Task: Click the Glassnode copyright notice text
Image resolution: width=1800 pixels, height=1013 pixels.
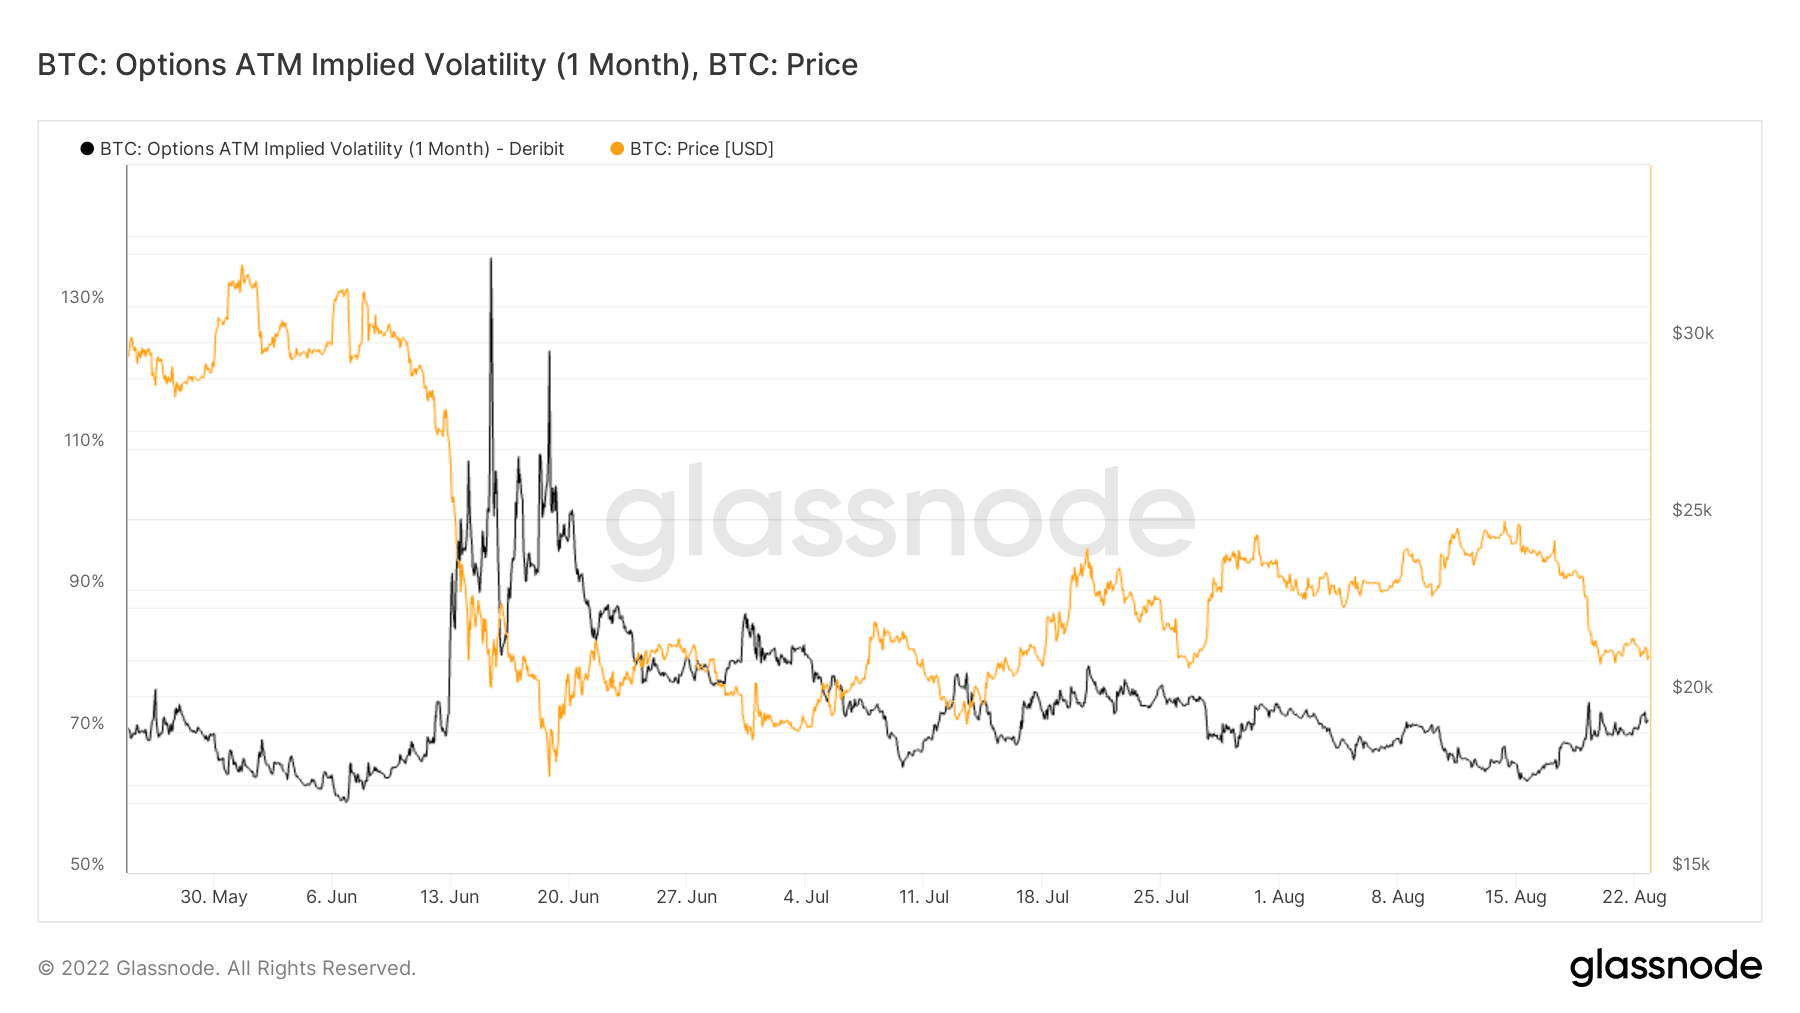Action: pyautogui.click(x=227, y=968)
